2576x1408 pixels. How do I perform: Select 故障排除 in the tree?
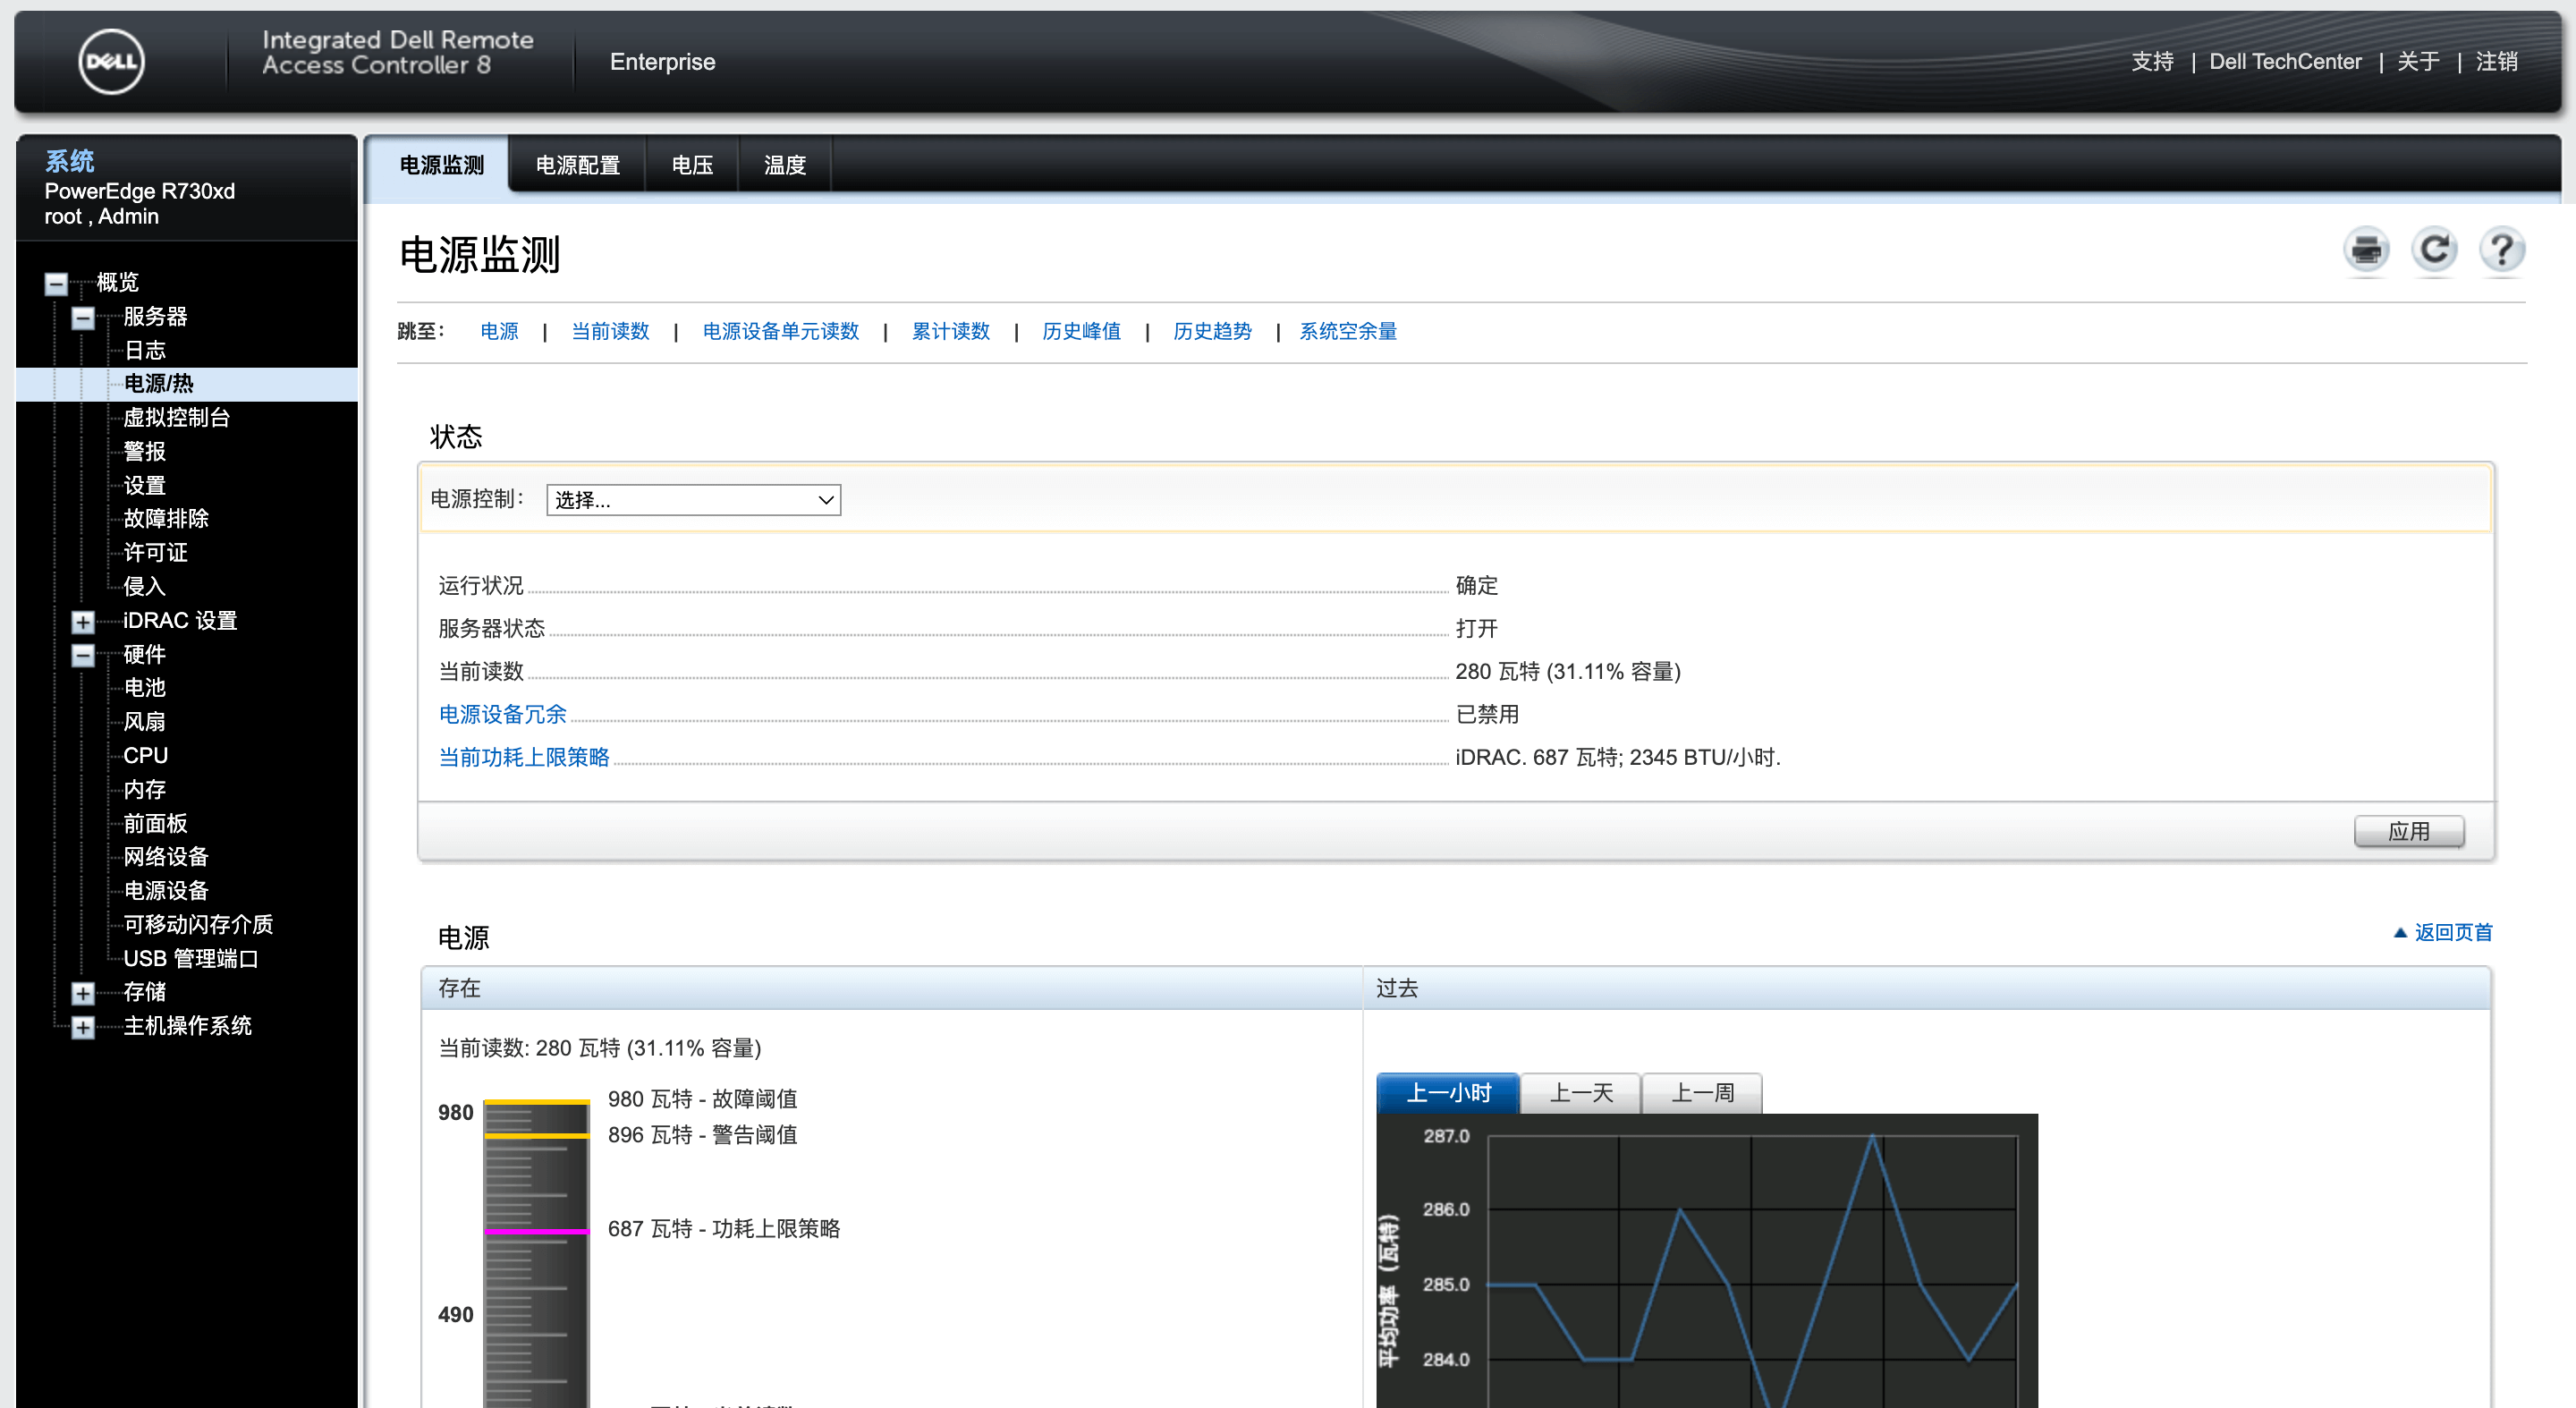tap(166, 519)
